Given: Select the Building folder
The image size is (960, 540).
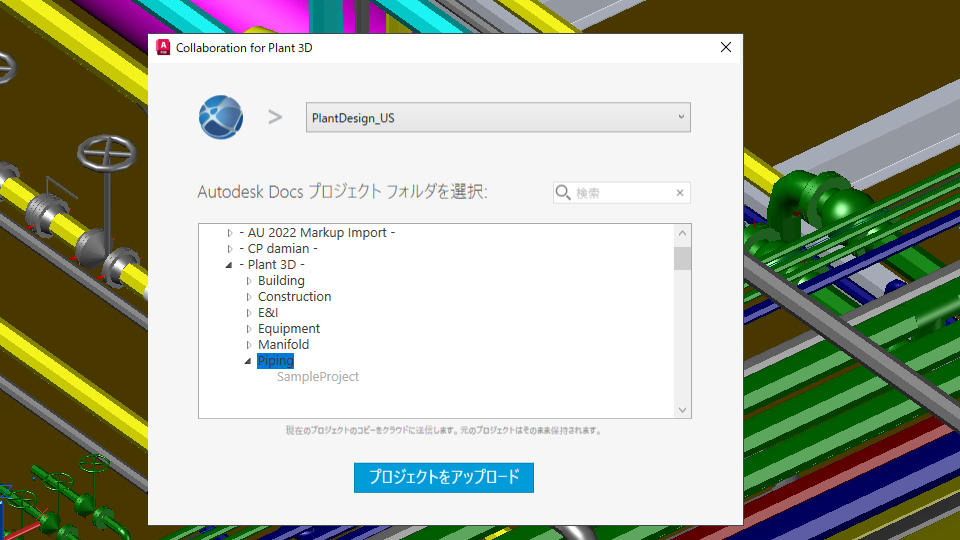Looking at the screenshot, I should 281,280.
